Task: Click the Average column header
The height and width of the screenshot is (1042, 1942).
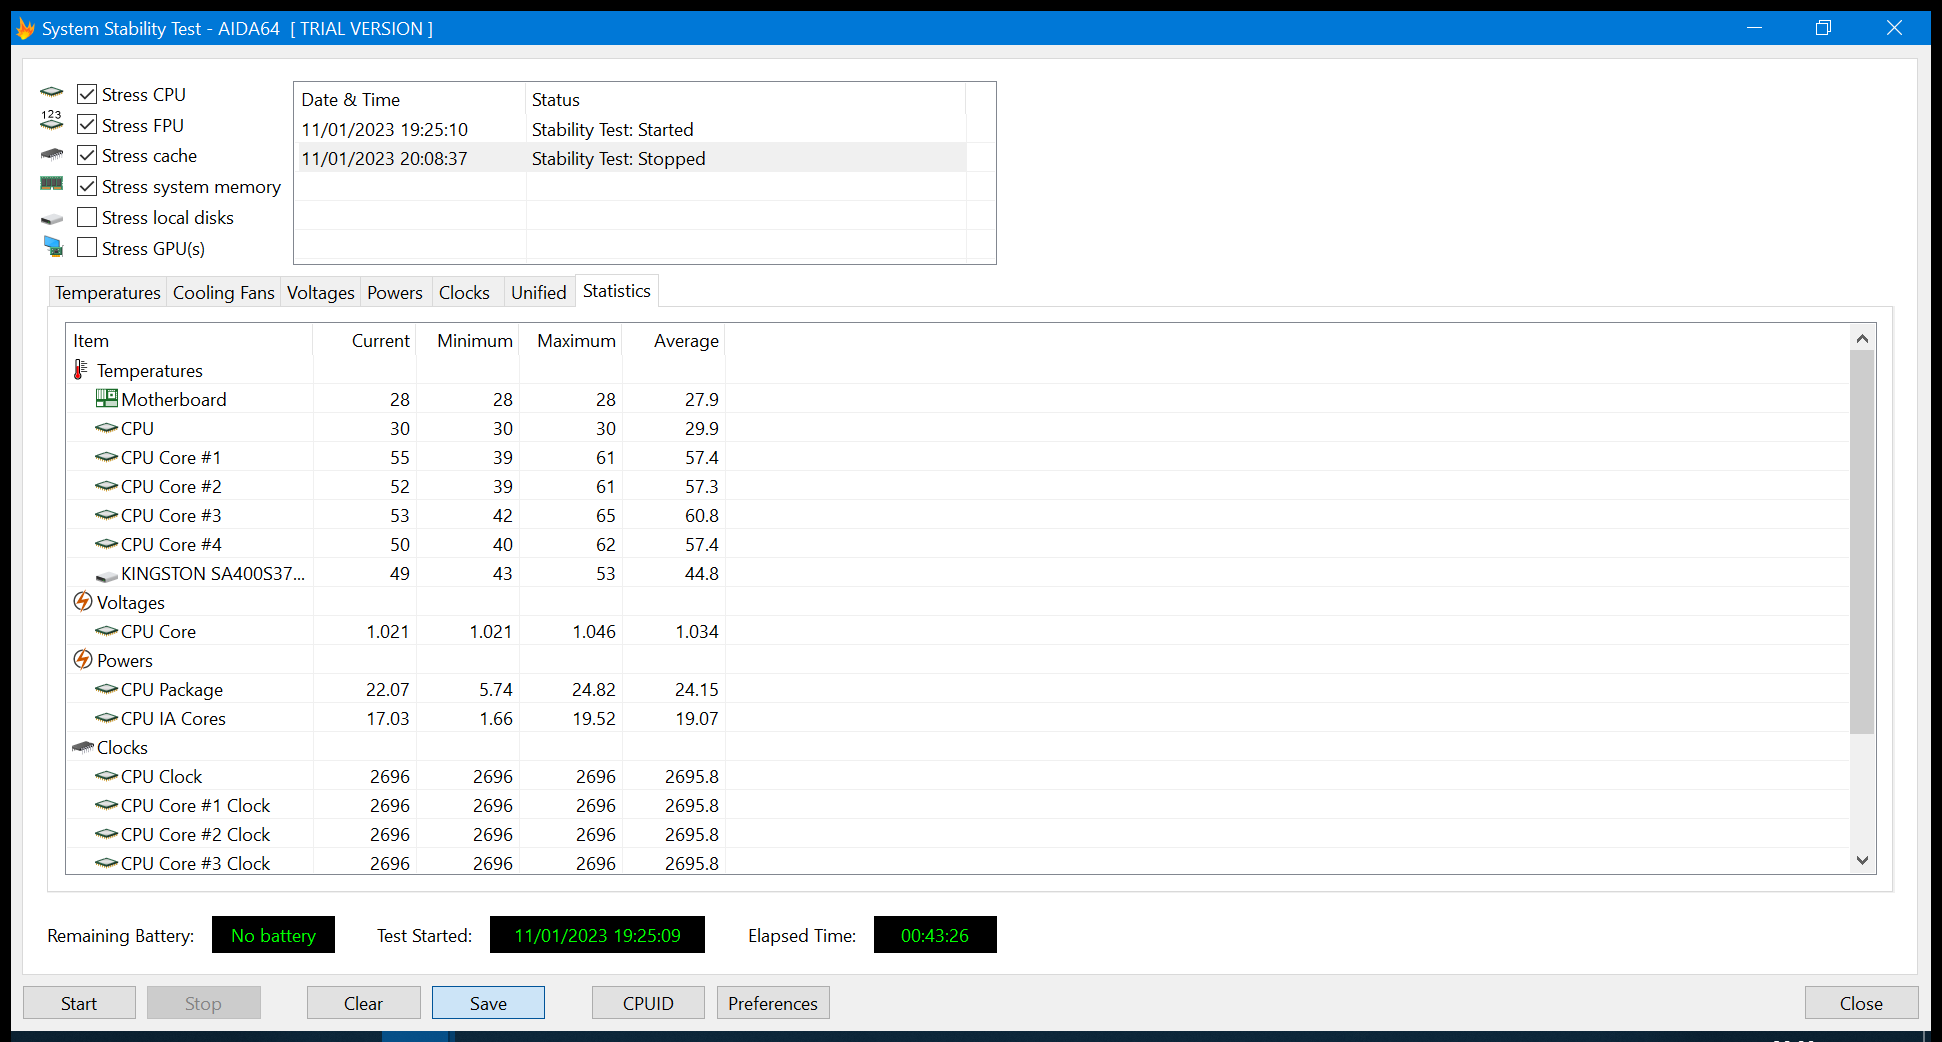Action: 674,341
